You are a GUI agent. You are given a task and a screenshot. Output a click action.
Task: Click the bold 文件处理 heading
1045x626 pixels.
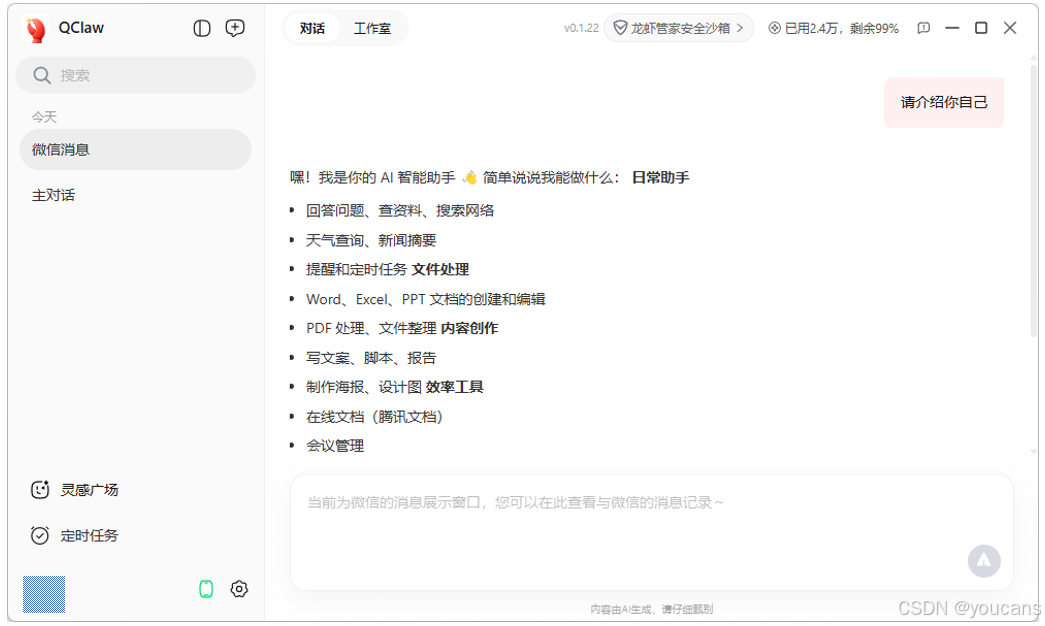coord(441,269)
